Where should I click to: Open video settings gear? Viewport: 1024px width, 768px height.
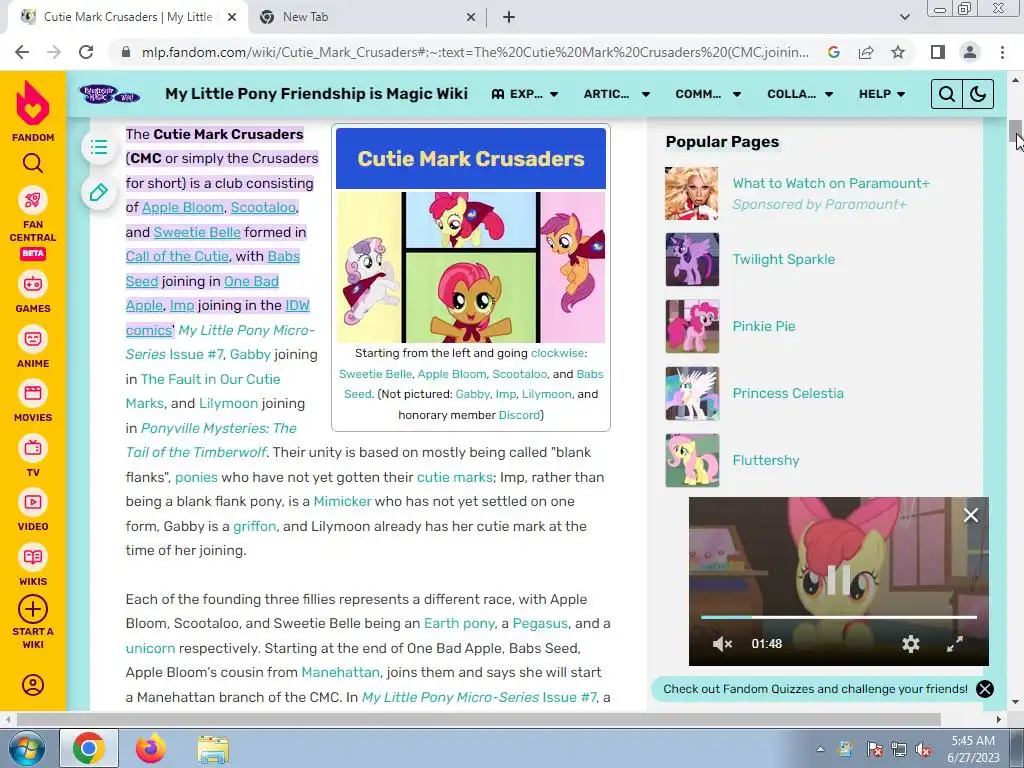point(910,644)
